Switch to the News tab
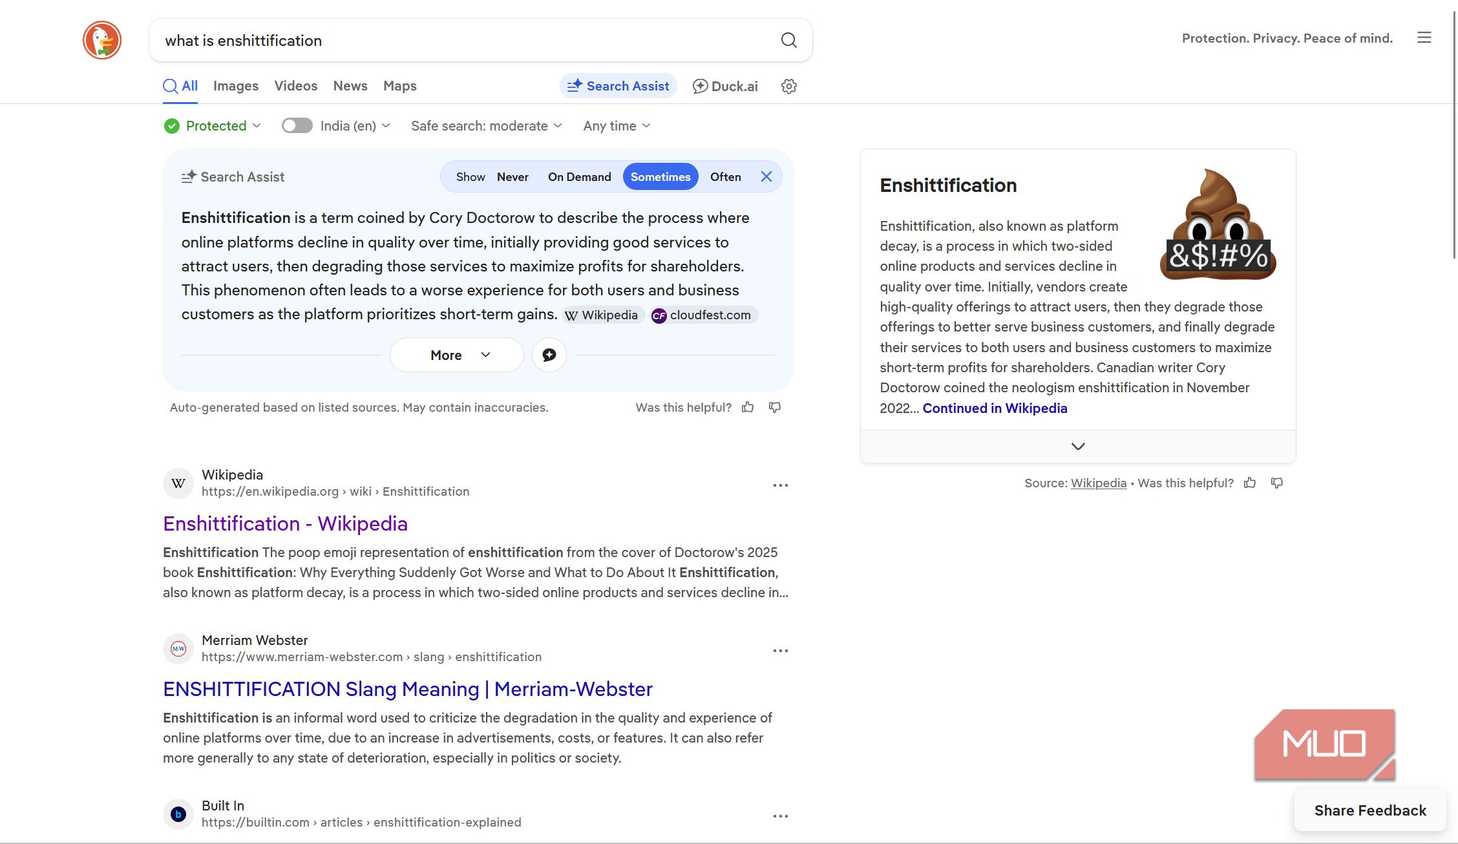The height and width of the screenshot is (844, 1458). (x=350, y=86)
